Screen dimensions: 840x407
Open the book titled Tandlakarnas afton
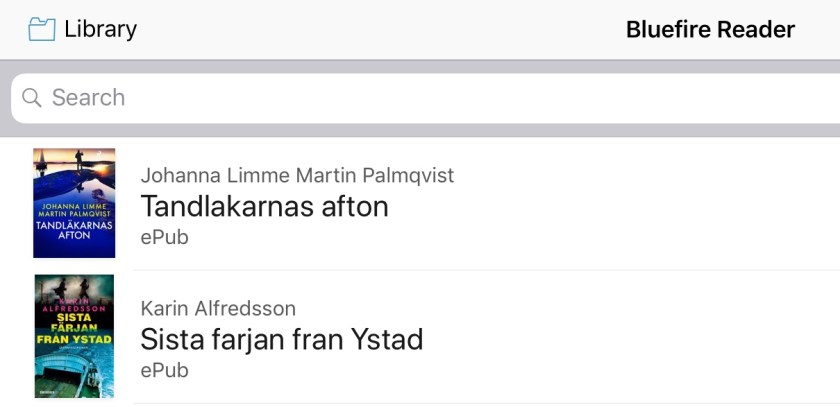pyautogui.click(x=264, y=206)
